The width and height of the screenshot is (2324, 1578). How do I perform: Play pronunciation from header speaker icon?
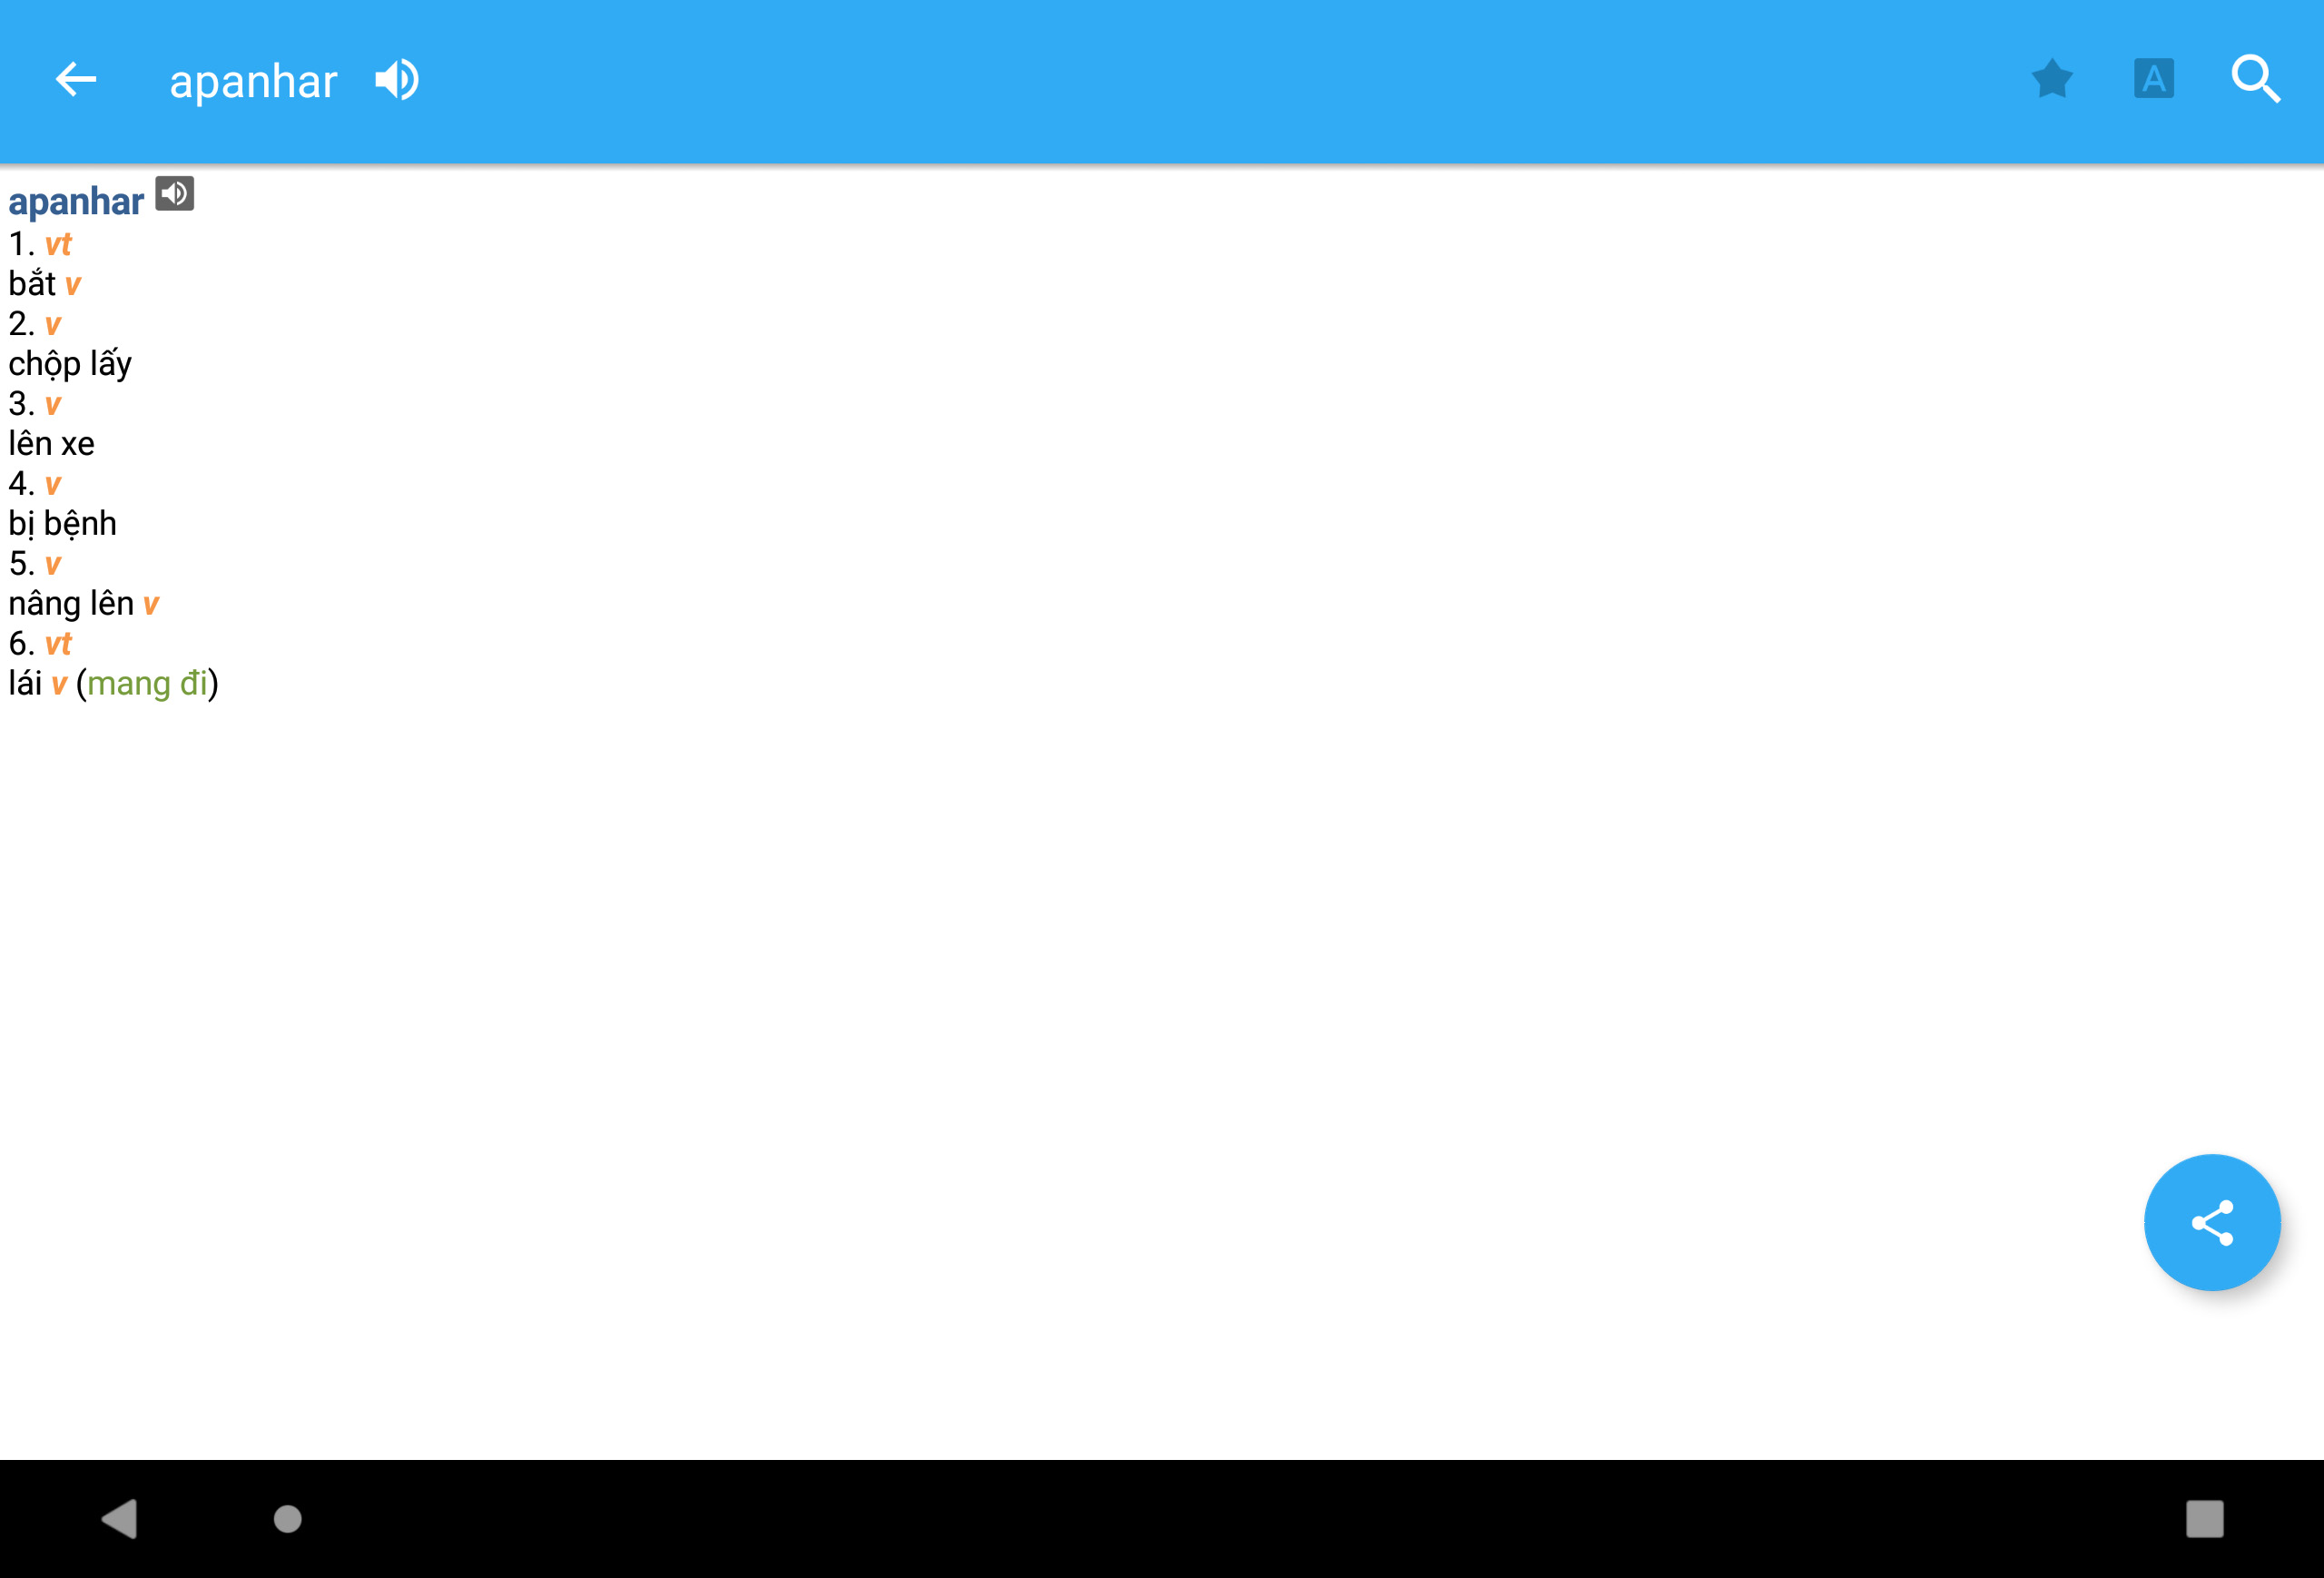pos(397,80)
